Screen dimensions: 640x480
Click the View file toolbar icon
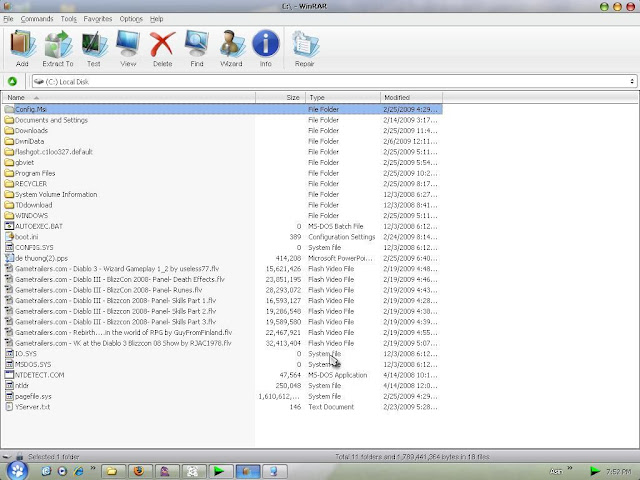click(x=128, y=44)
